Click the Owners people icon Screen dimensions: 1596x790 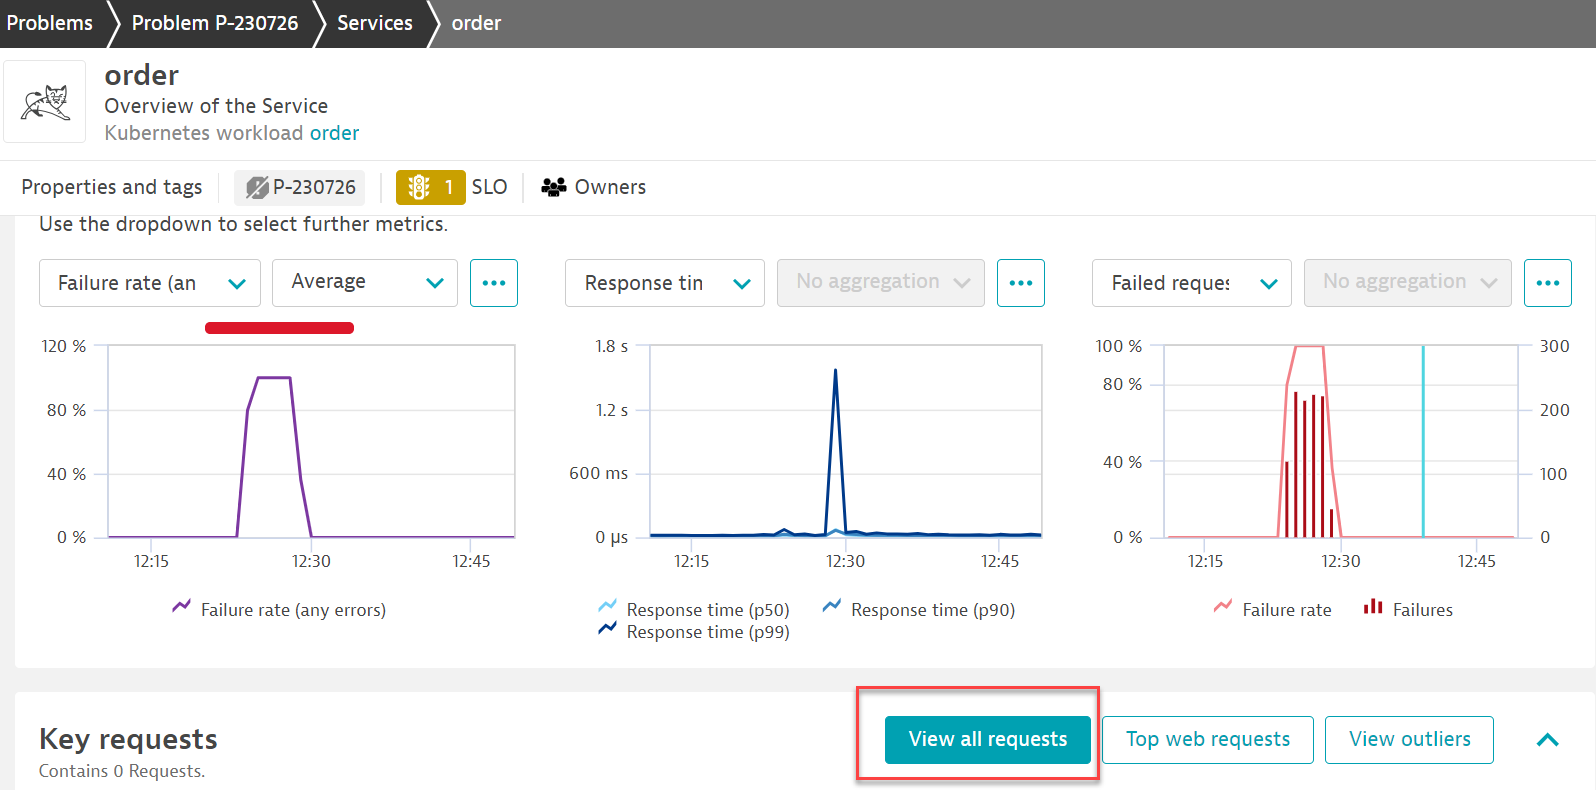pos(553,187)
